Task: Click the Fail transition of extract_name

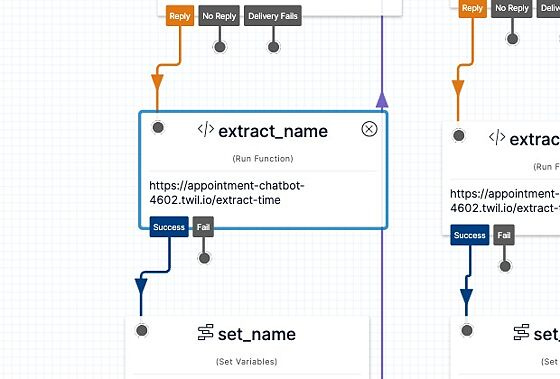Action: coord(203,227)
